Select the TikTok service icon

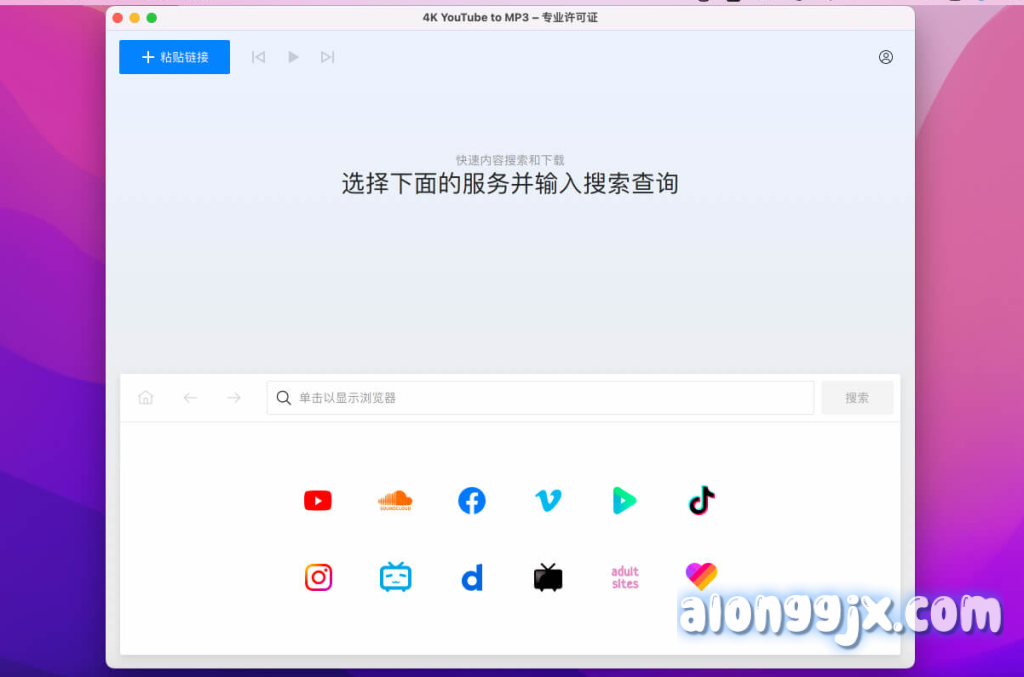(702, 500)
